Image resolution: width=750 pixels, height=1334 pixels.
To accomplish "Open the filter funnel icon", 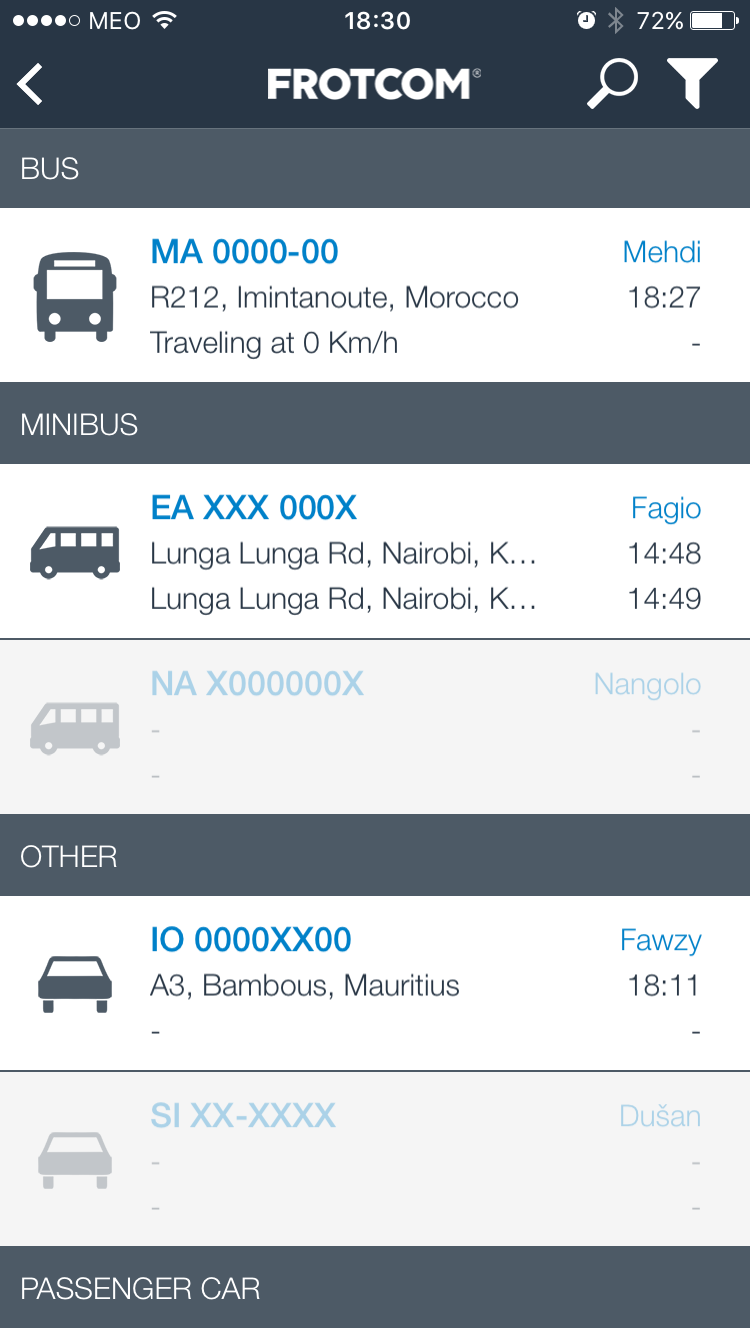I will coord(692,83).
